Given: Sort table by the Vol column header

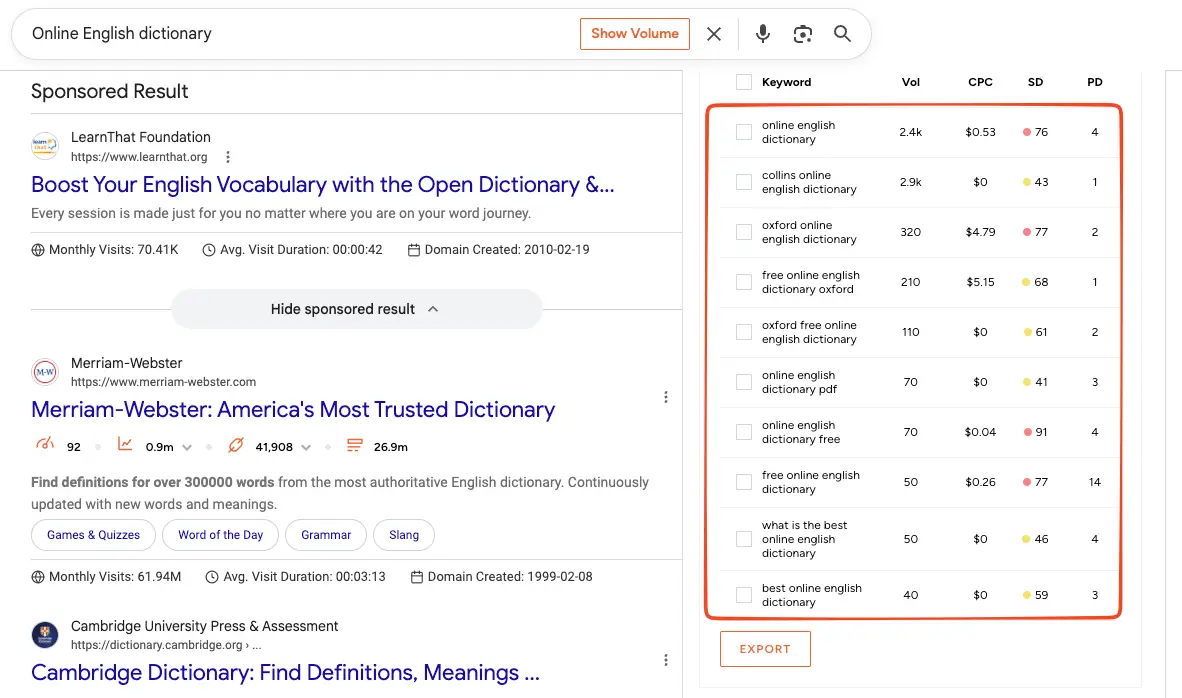Looking at the screenshot, I should [911, 82].
